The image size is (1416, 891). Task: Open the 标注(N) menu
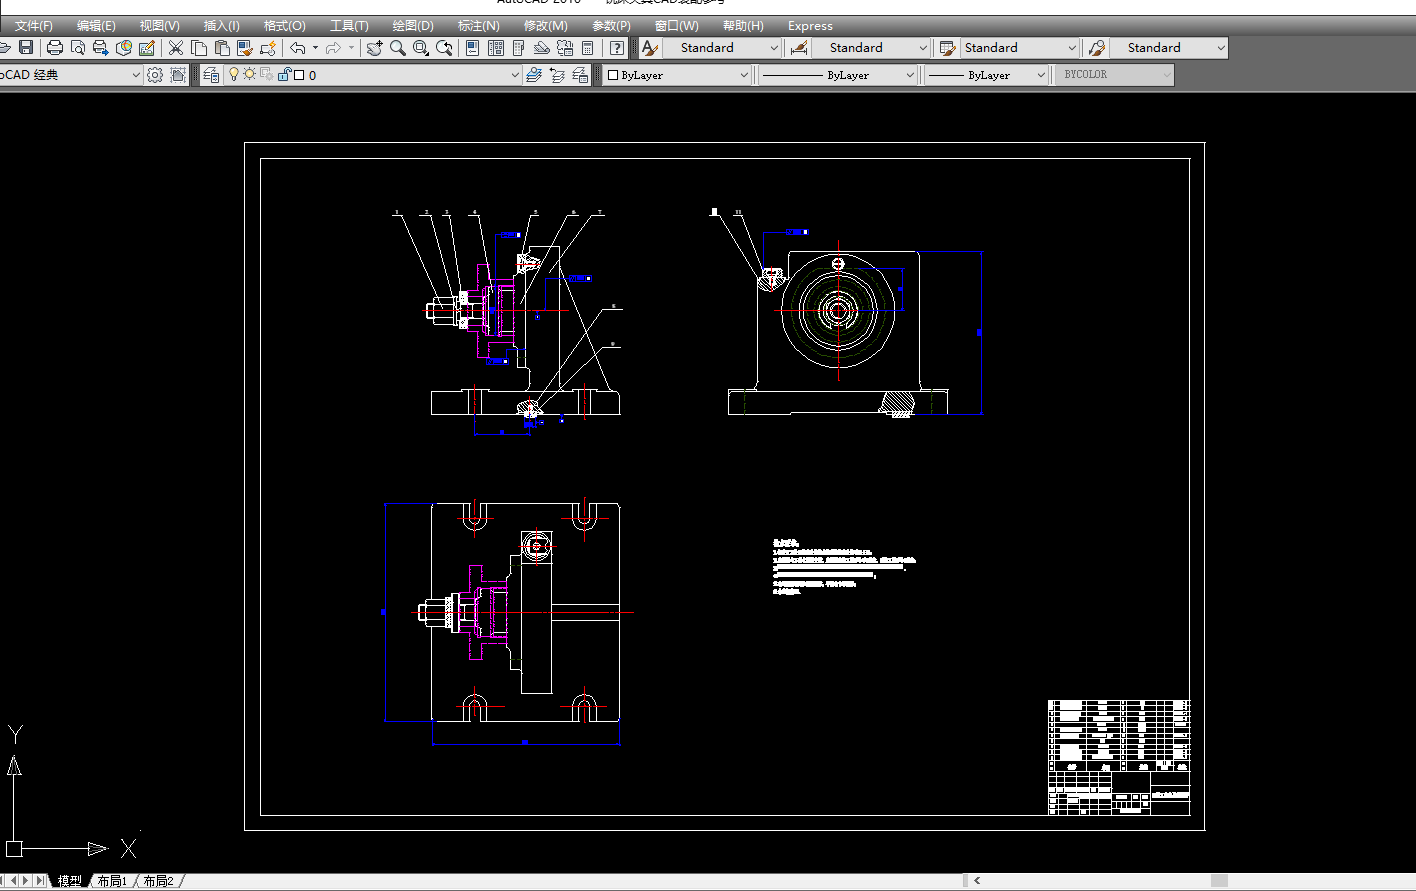tap(479, 26)
